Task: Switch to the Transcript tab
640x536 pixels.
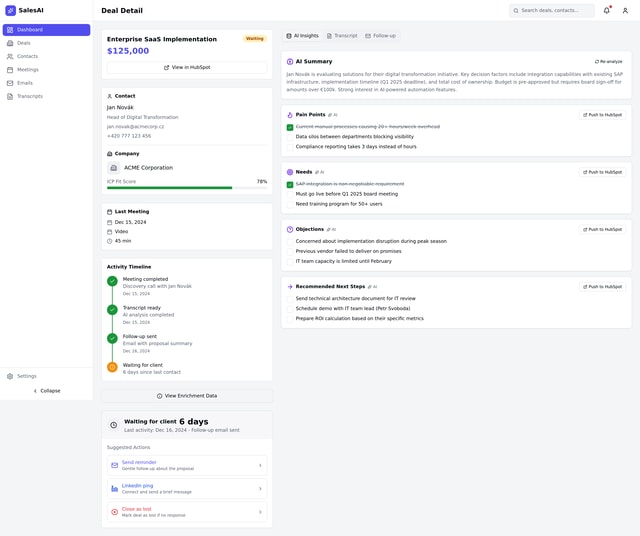Action: [342, 36]
